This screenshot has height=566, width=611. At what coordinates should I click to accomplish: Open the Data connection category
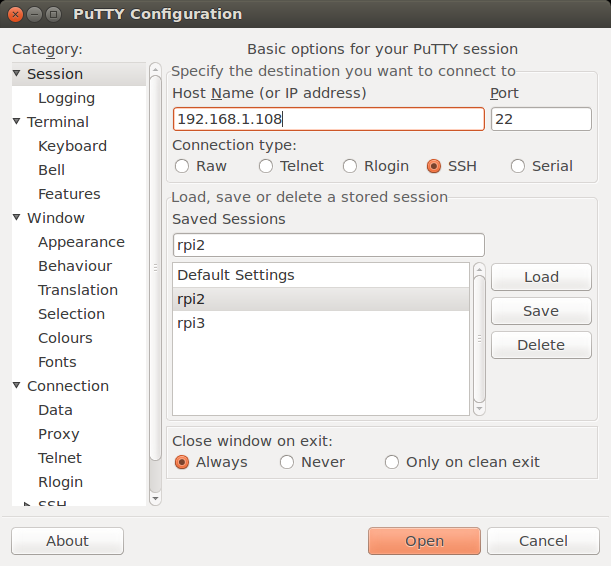55,410
